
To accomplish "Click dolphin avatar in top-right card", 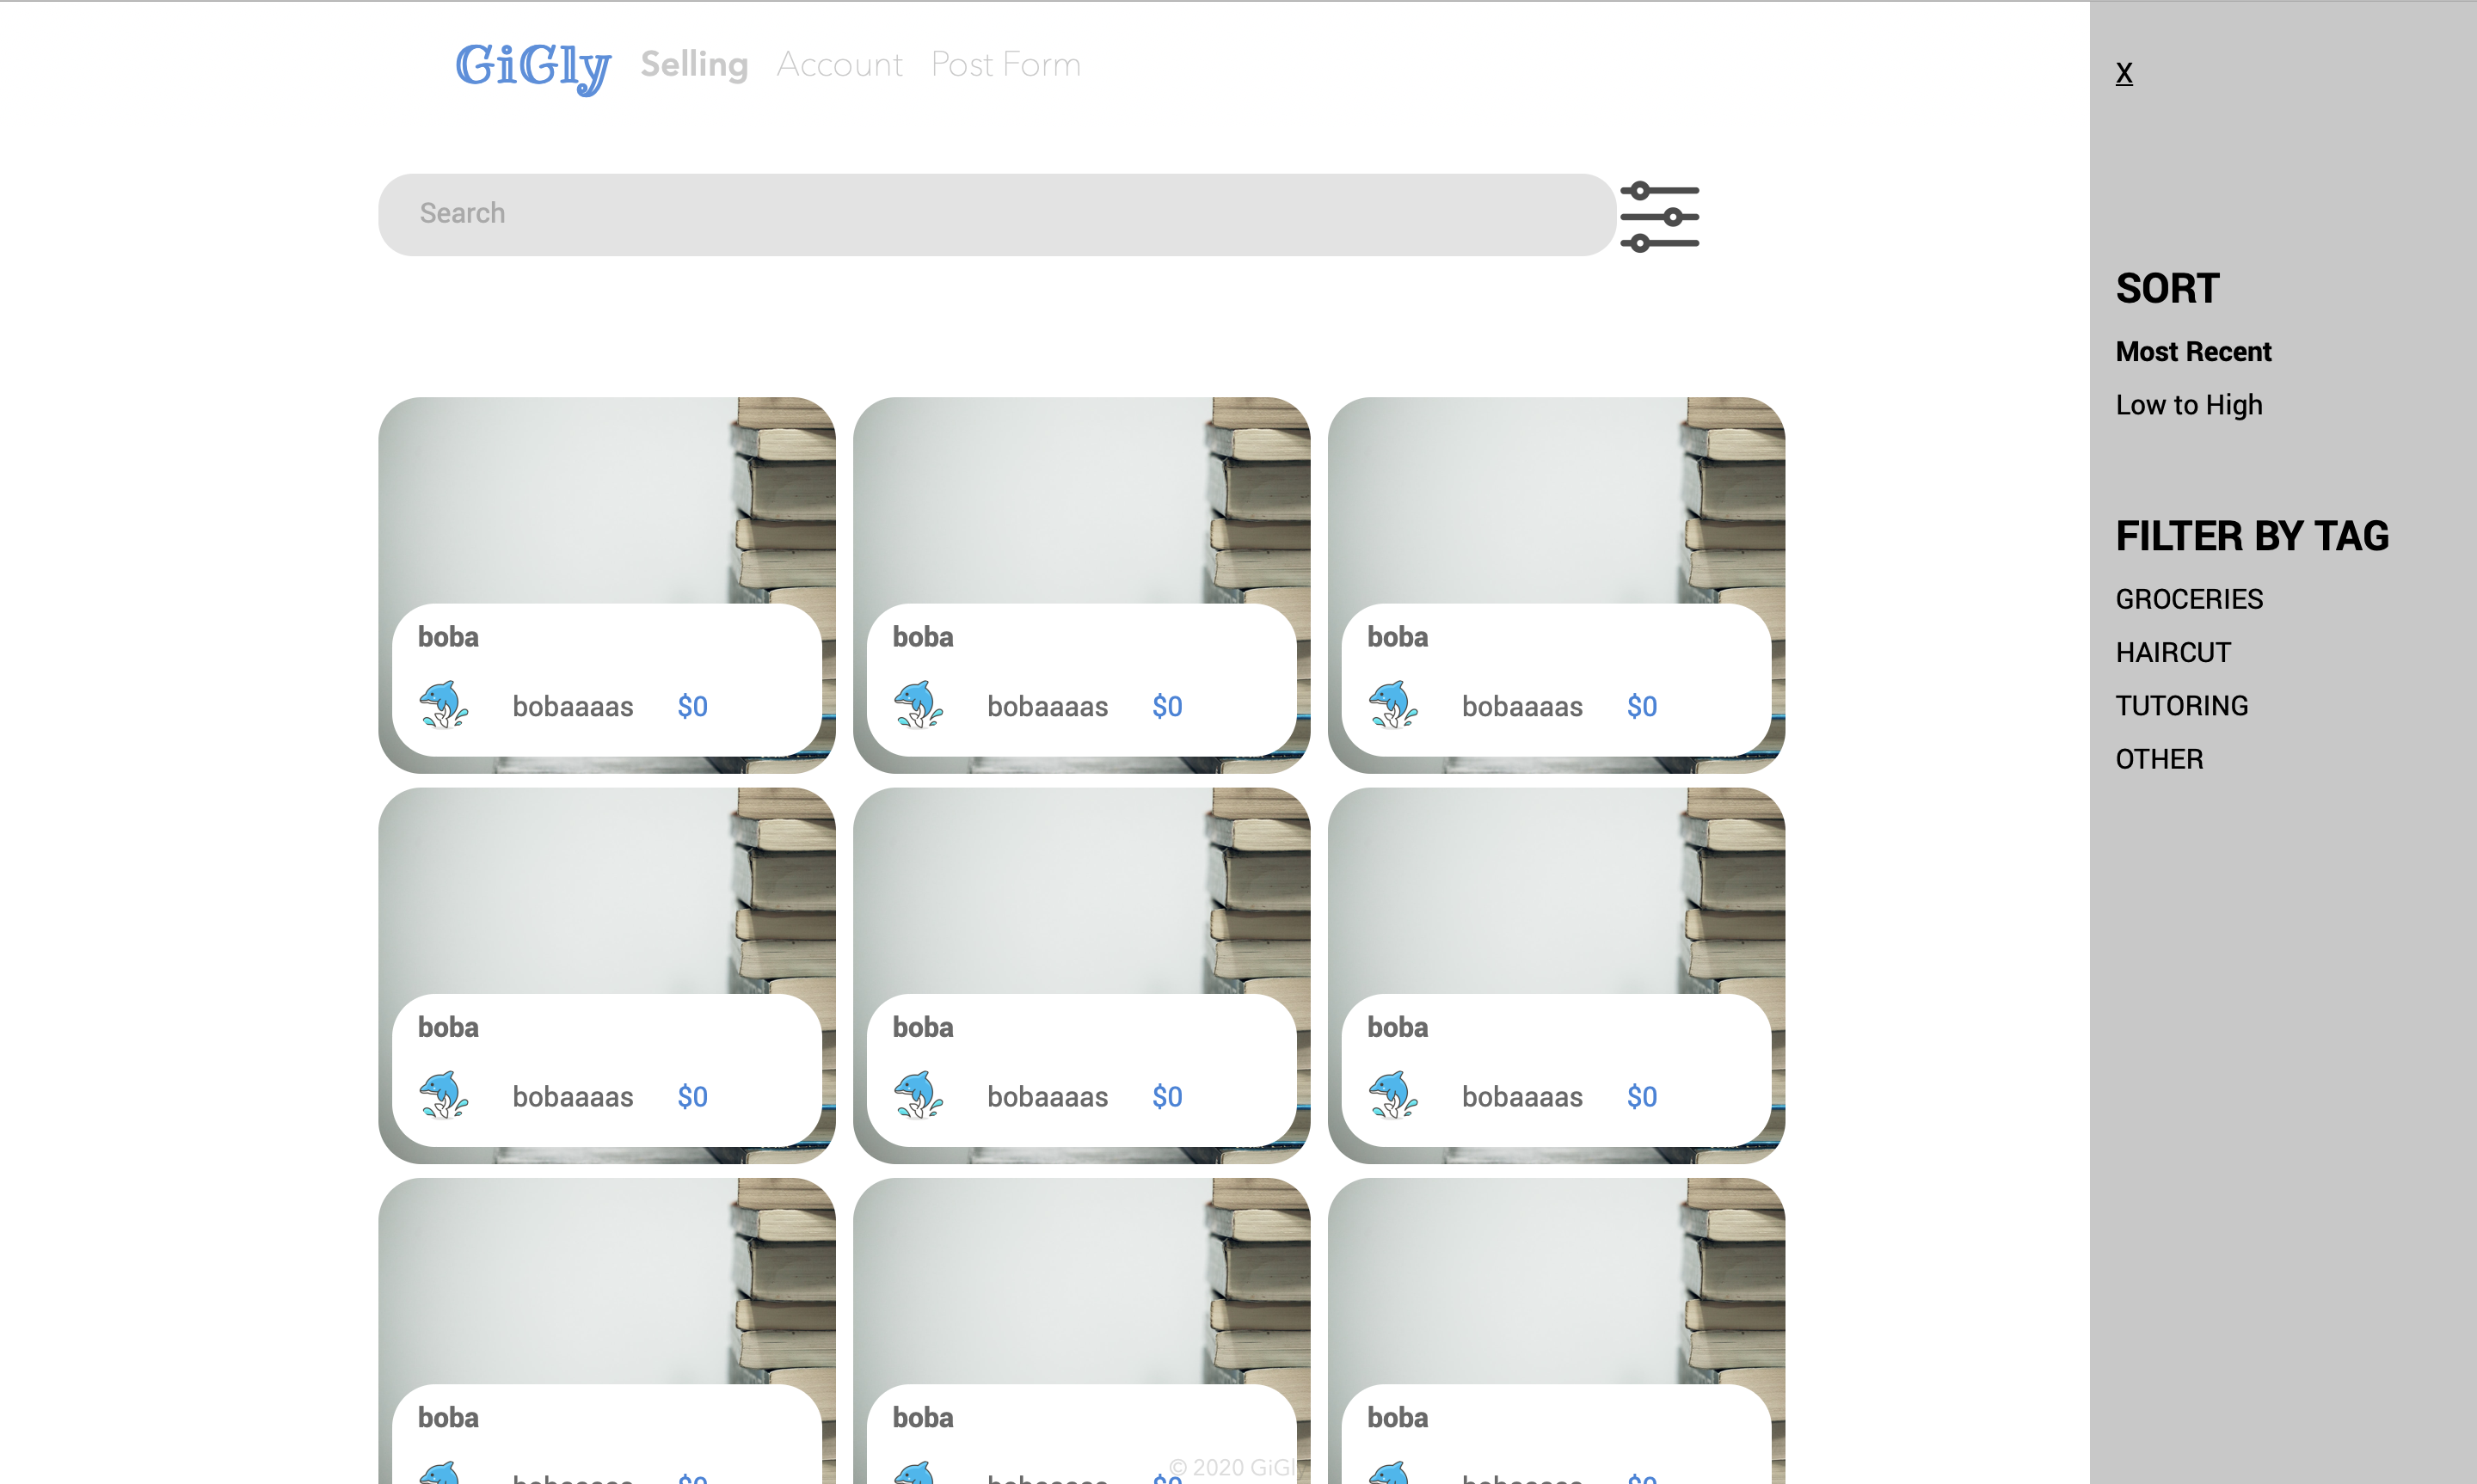I will [x=1393, y=705].
